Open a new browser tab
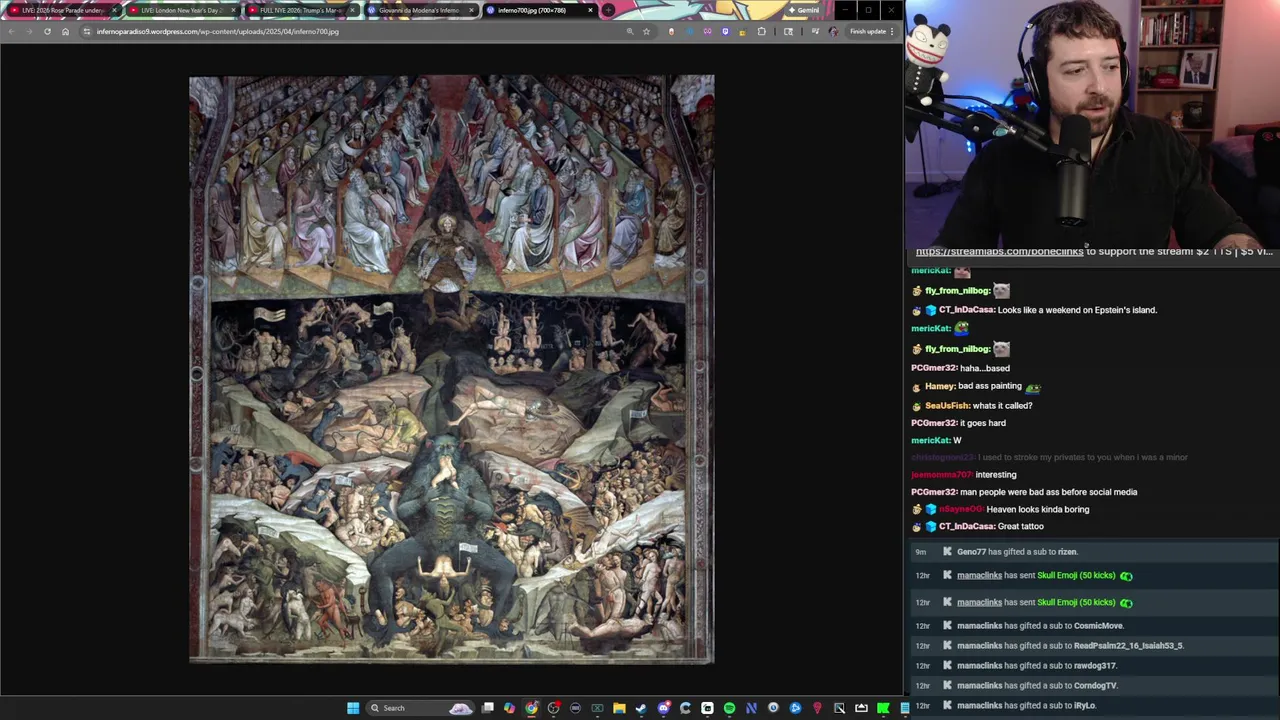Viewport: 1280px width, 720px height. 608,10
